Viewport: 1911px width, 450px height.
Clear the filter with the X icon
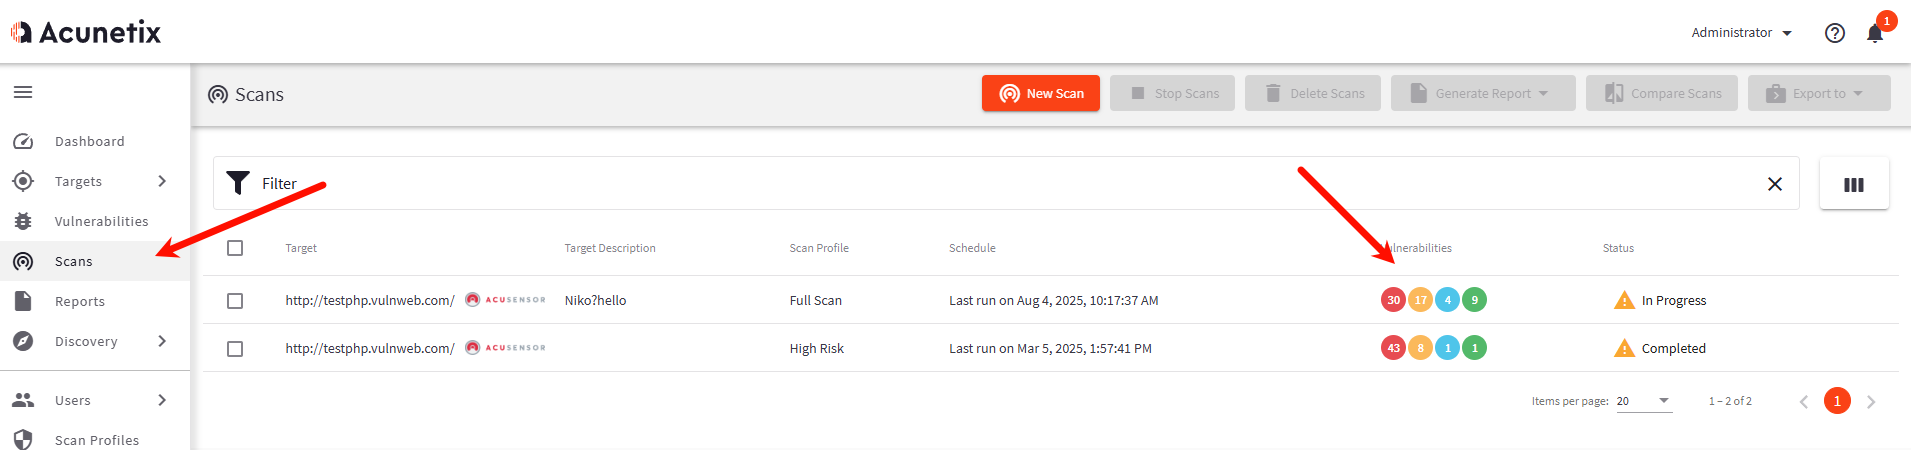1774,184
